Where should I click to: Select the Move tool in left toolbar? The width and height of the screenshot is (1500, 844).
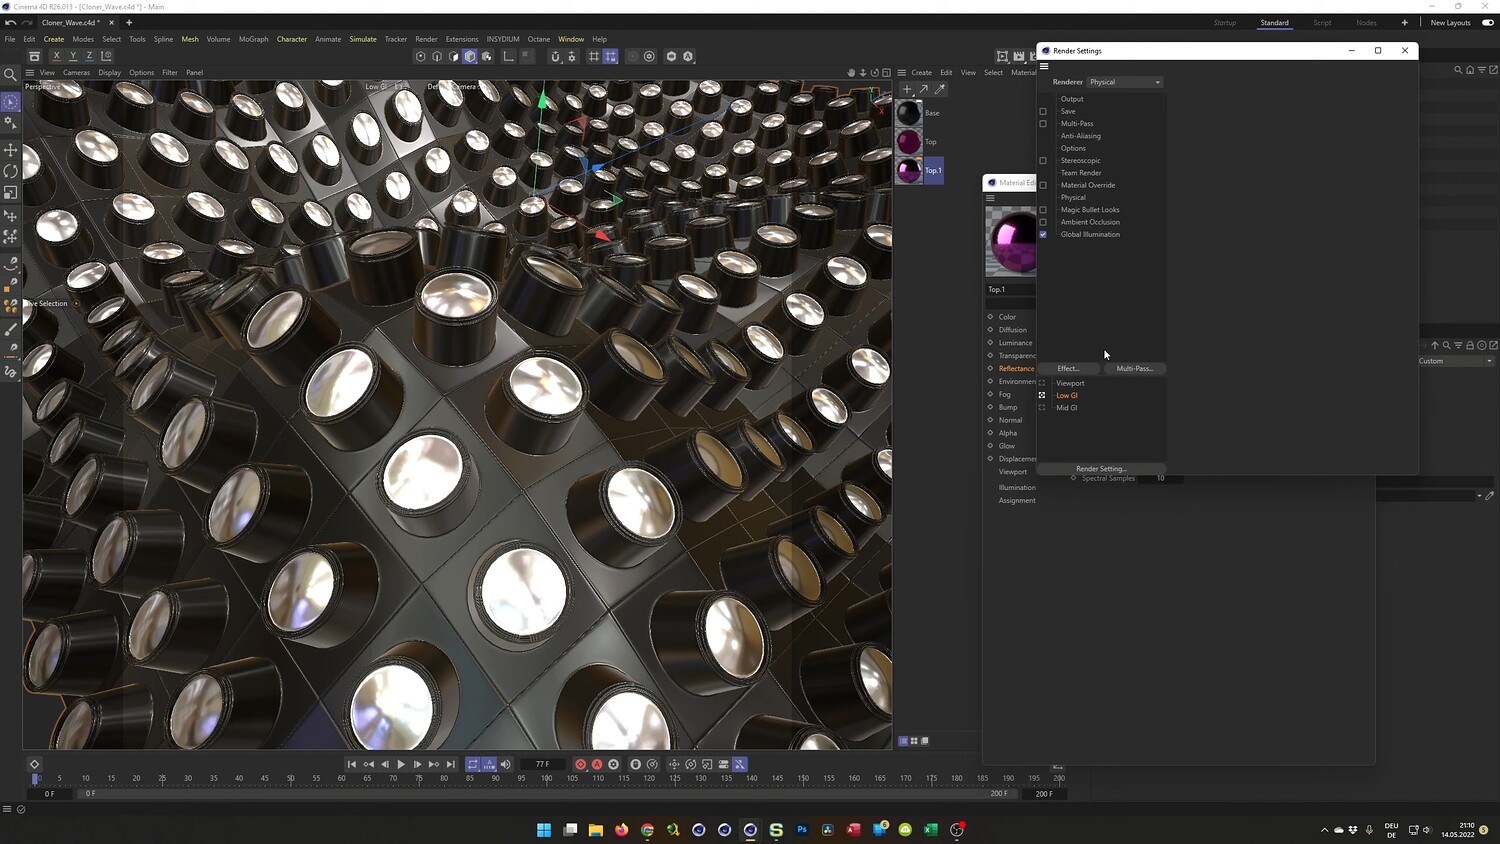[x=11, y=150]
